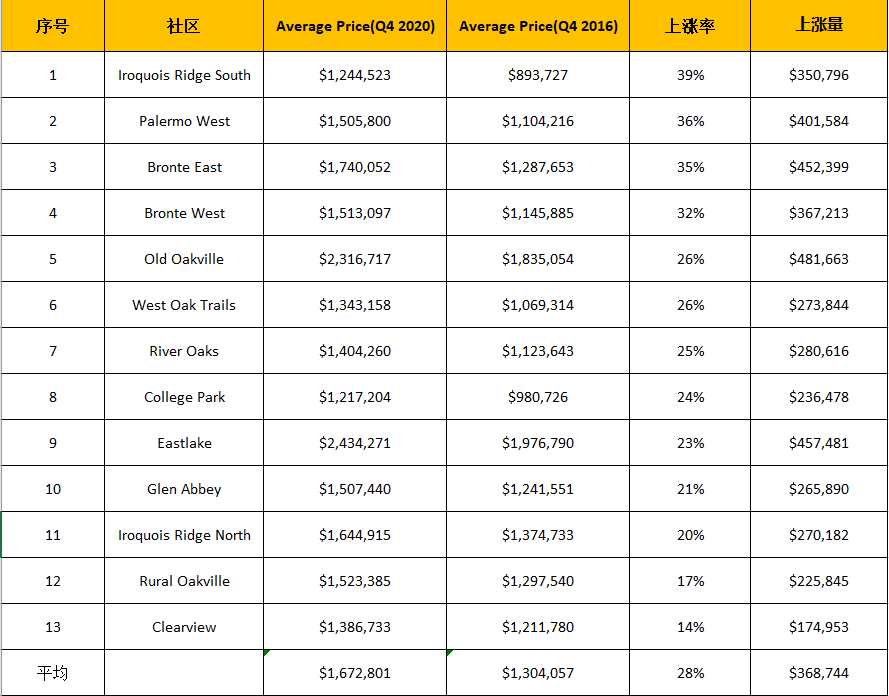Screen dimensions: 889x696
Task: Click the 上涨率 column header
Action: 690,26
